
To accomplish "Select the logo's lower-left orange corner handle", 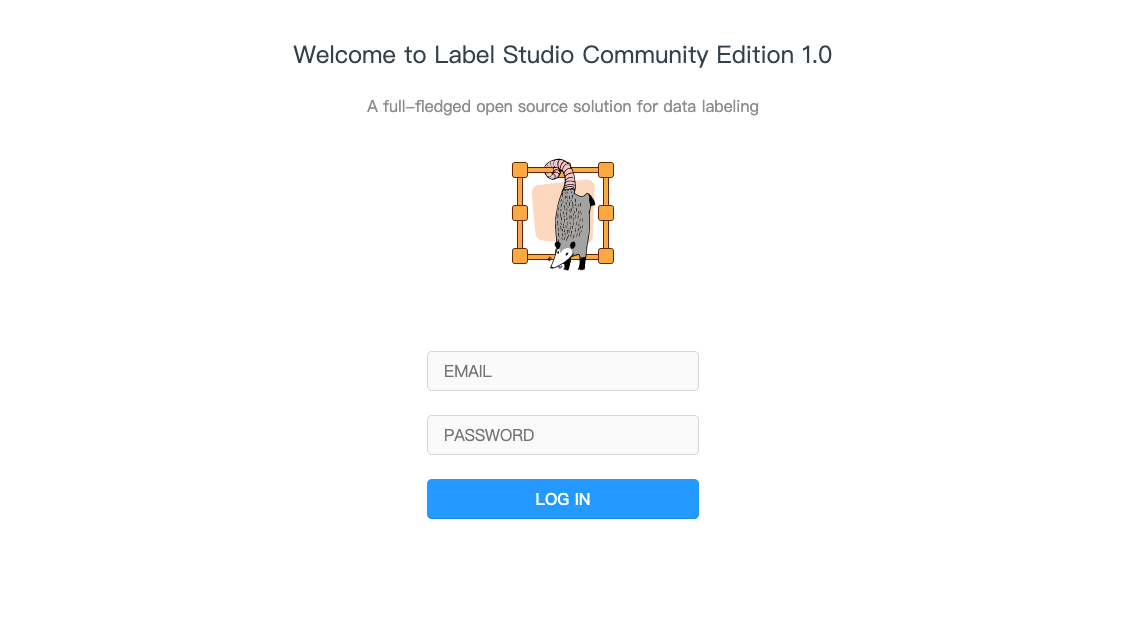I will point(520,256).
